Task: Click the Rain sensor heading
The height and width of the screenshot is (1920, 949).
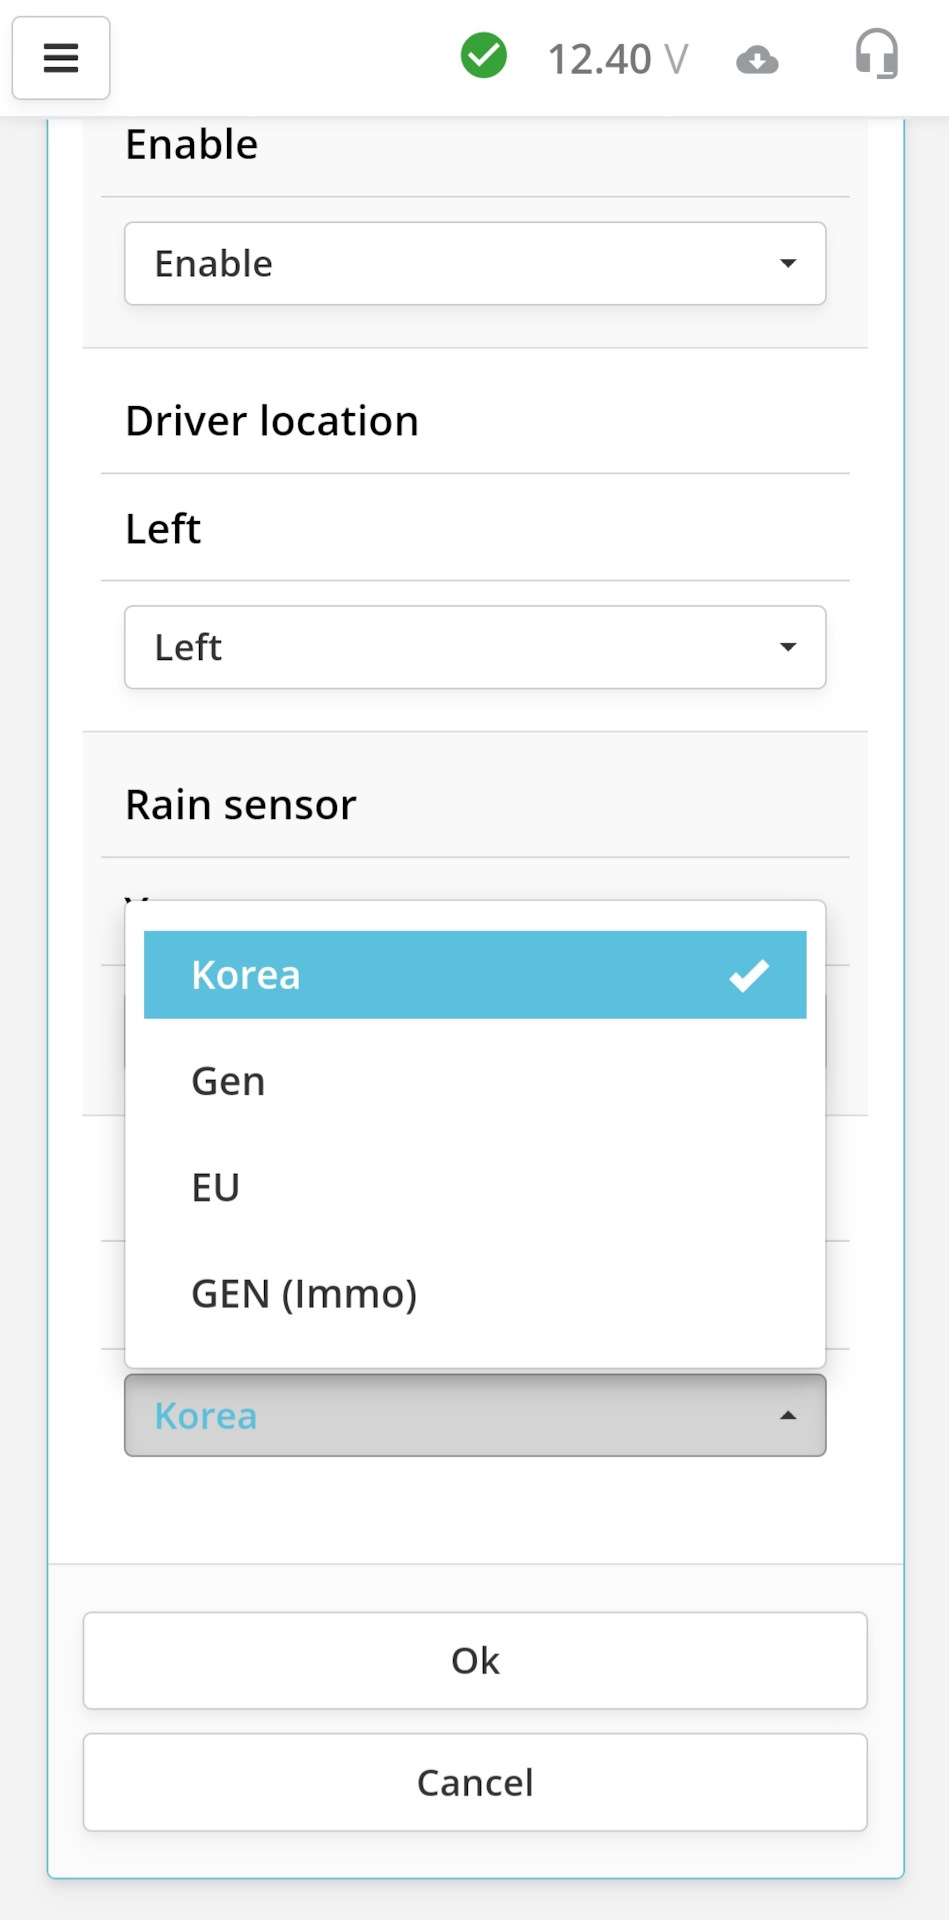Action: pyautogui.click(x=241, y=805)
